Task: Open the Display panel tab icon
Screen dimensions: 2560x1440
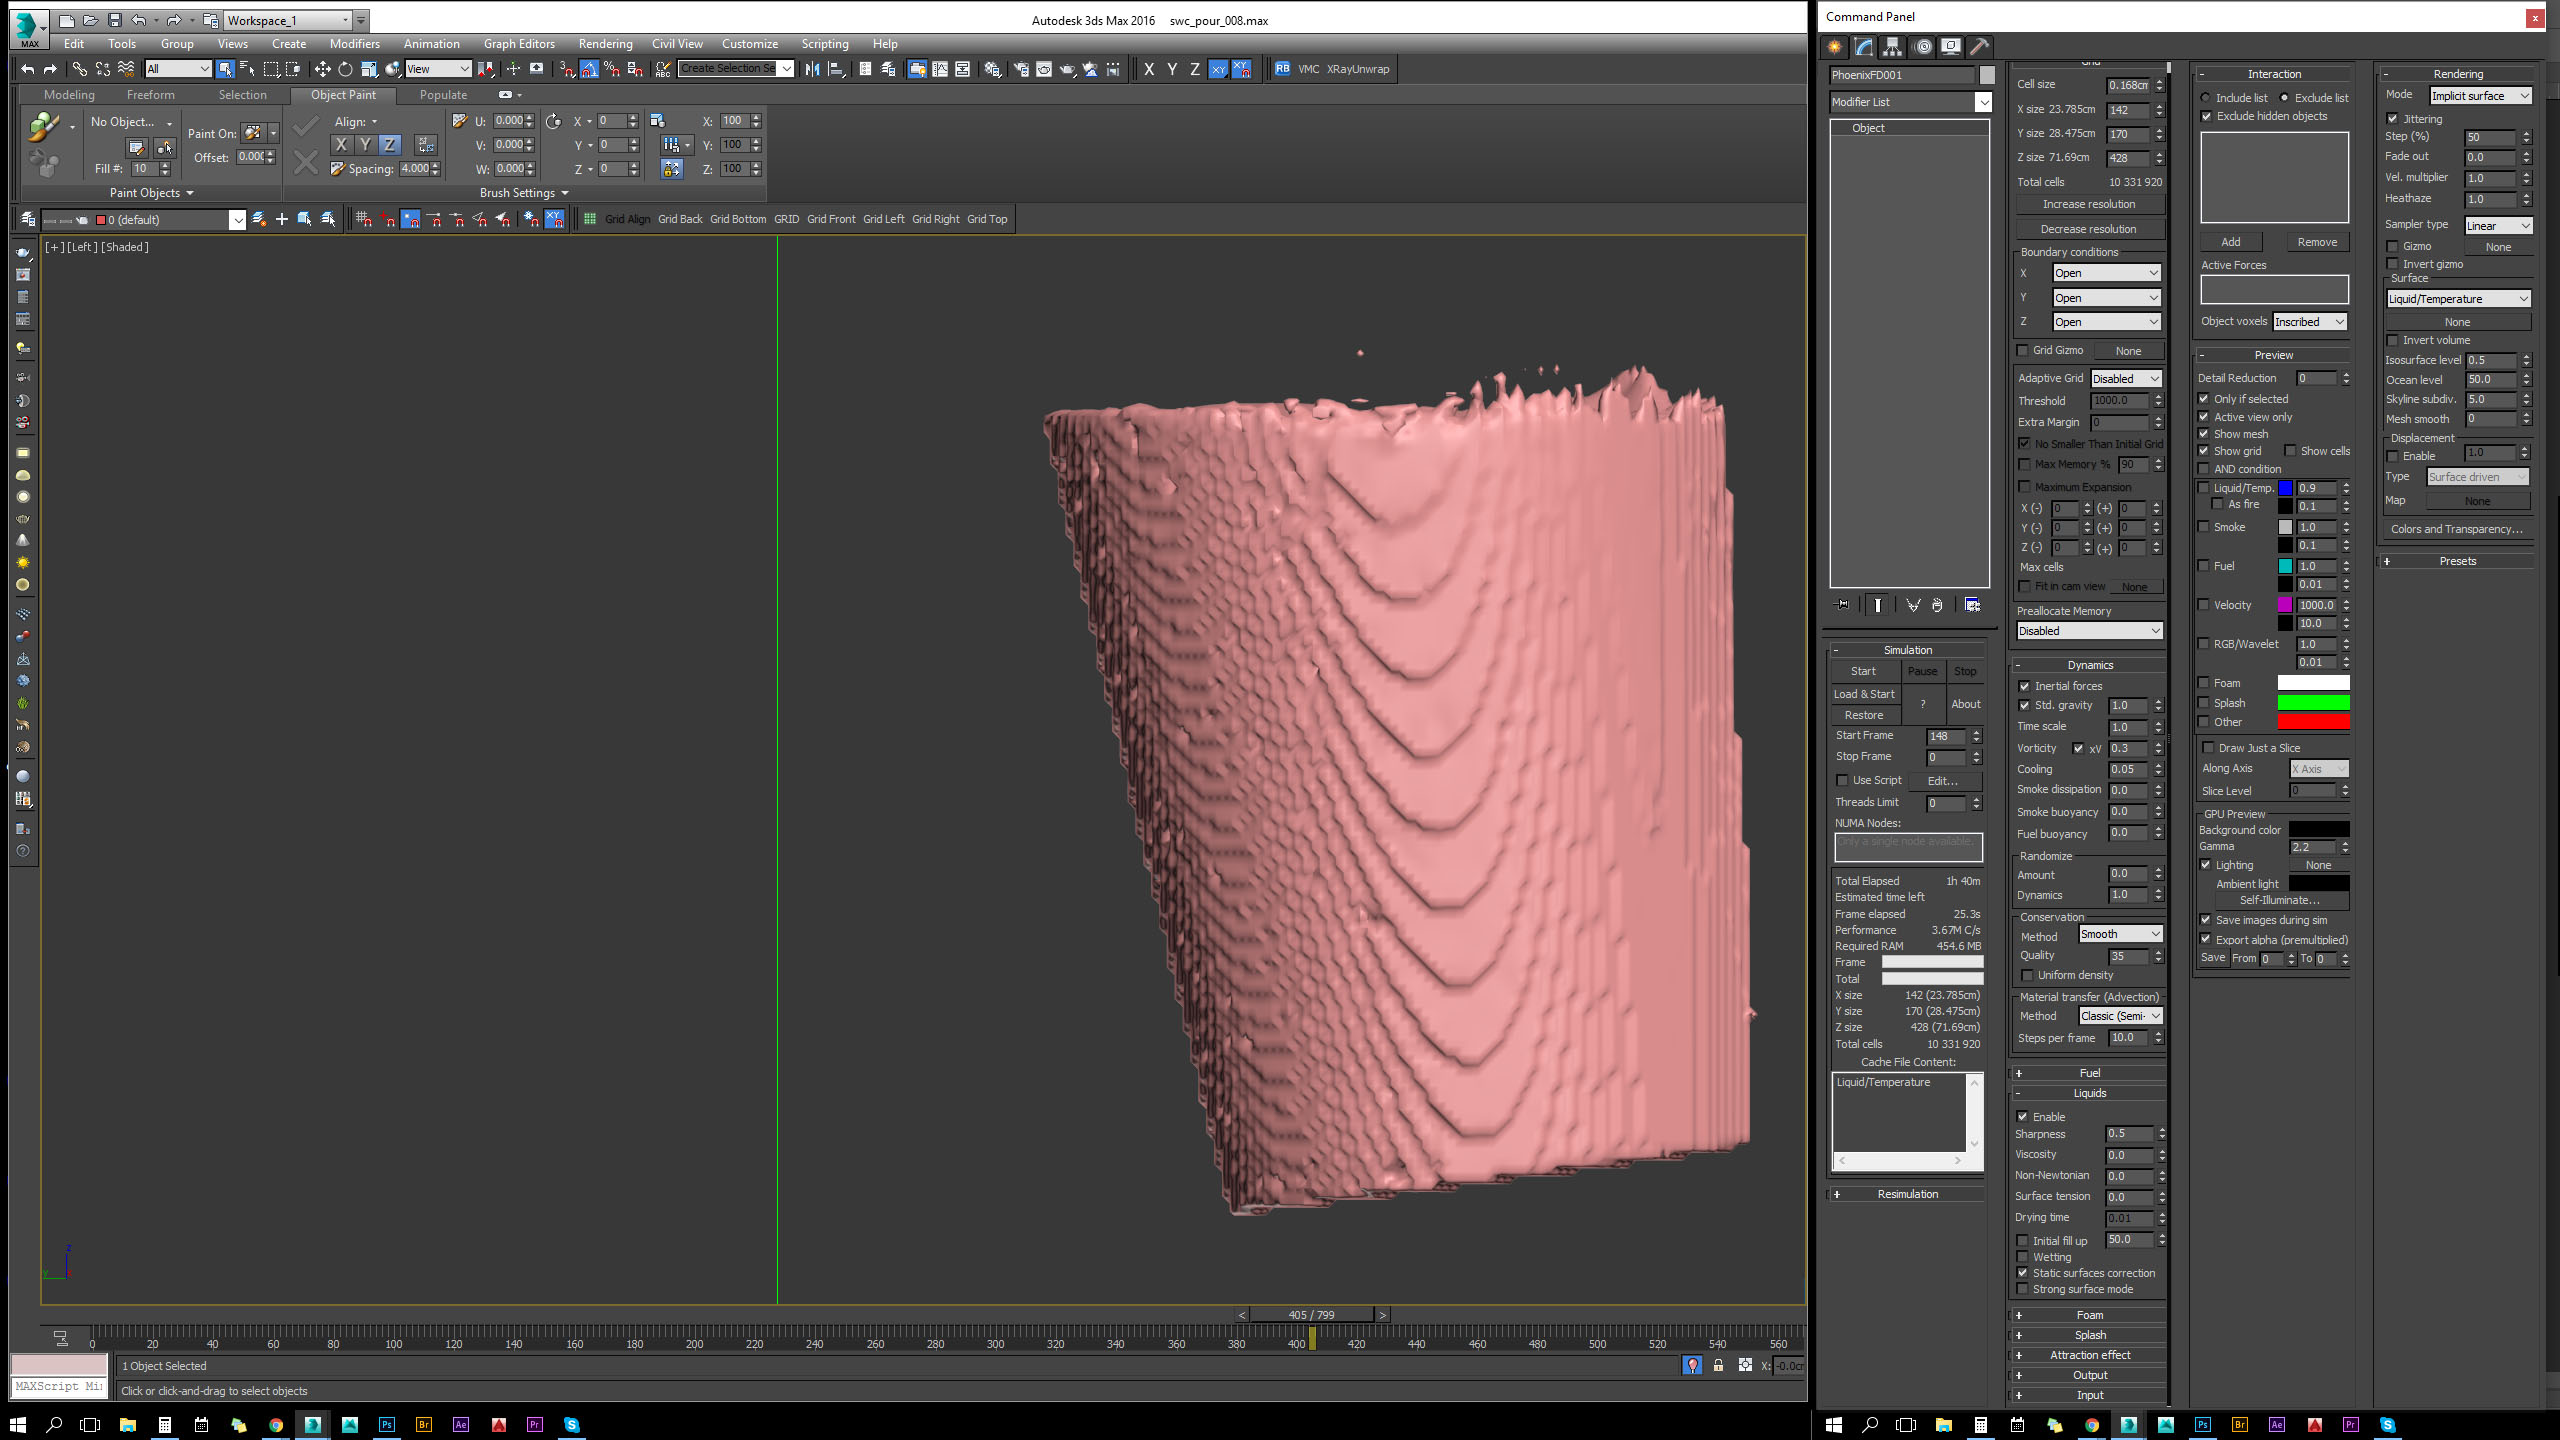Action: pos(1951,47)
